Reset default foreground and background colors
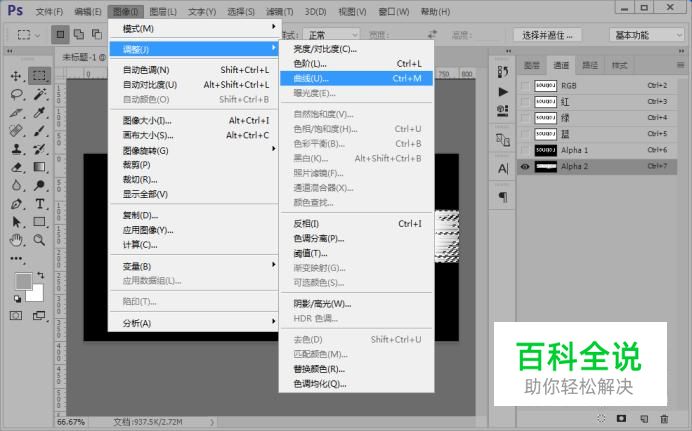Screen dimensions: 692x431 17,299
